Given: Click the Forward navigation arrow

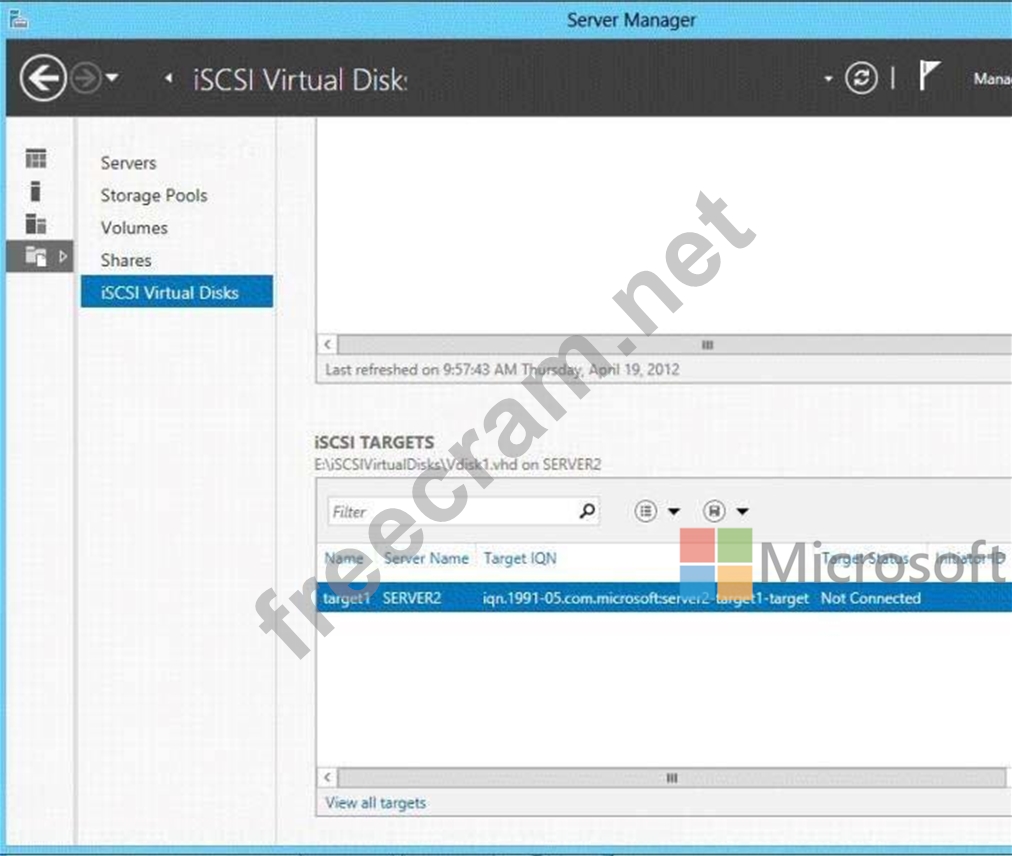Looking at the screenshot, I should point(86,78).
